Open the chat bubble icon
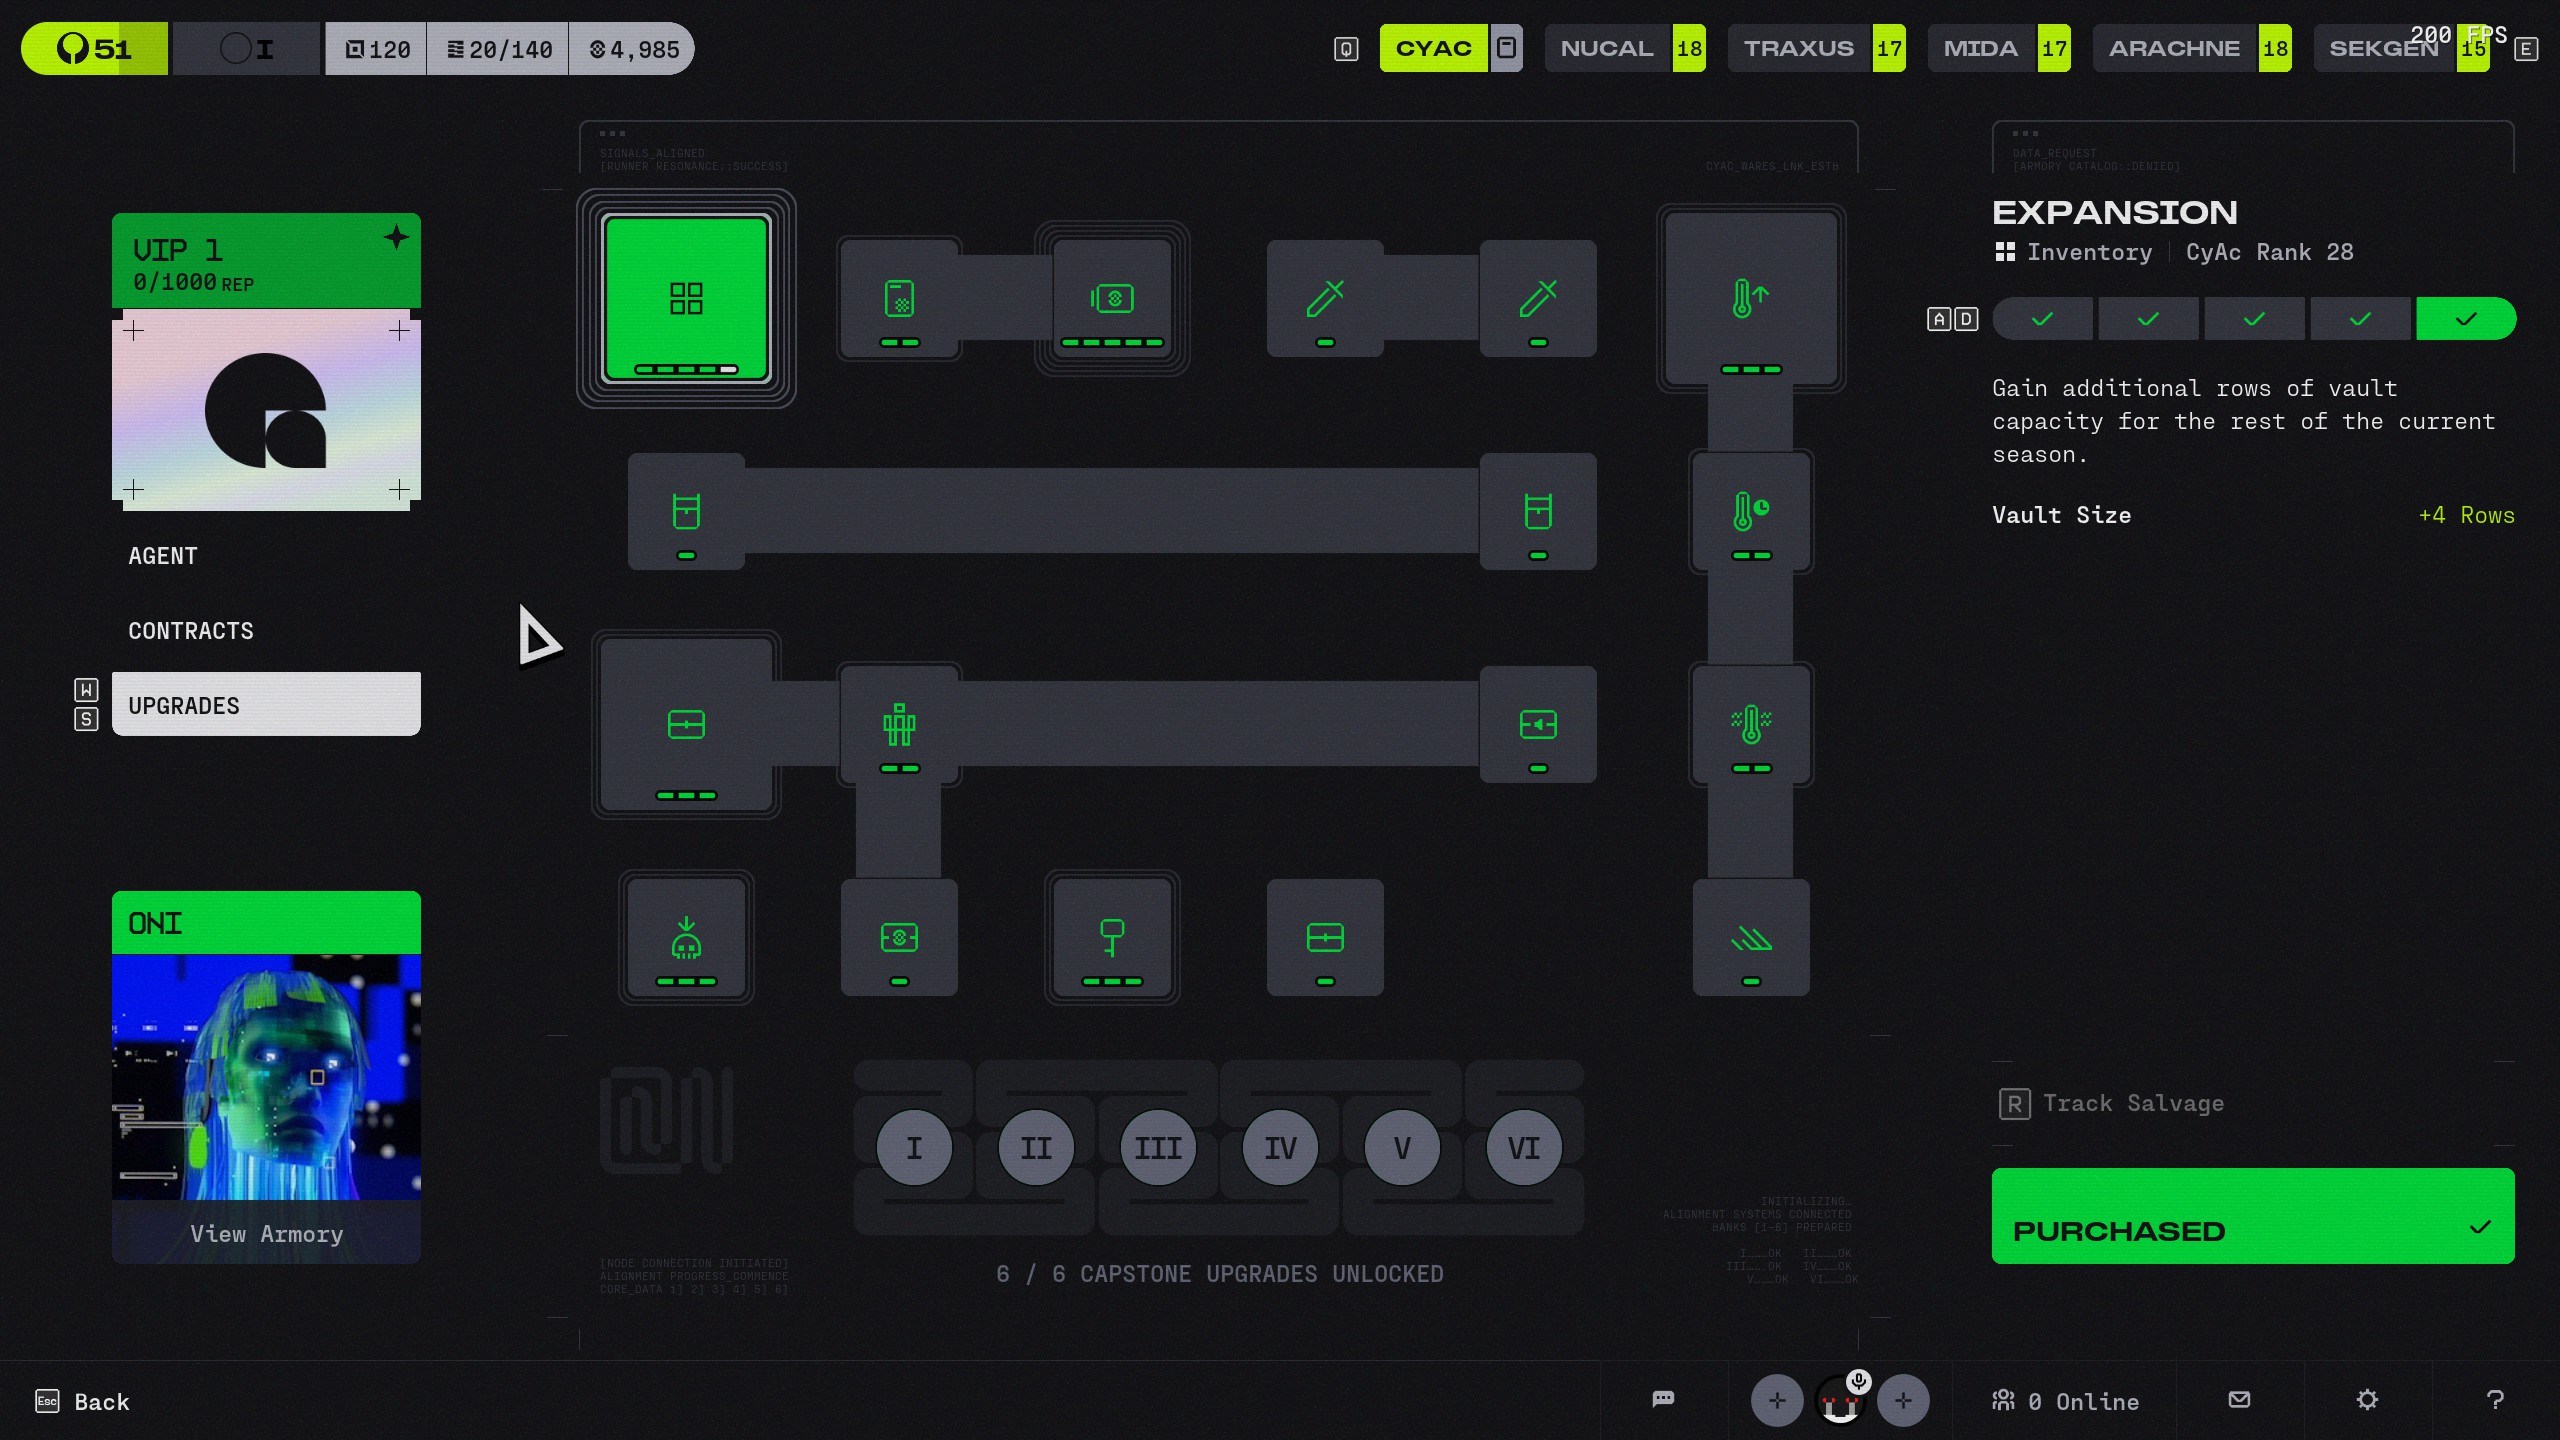Screen dimensions: 2560x1440 [1663, 1399]
